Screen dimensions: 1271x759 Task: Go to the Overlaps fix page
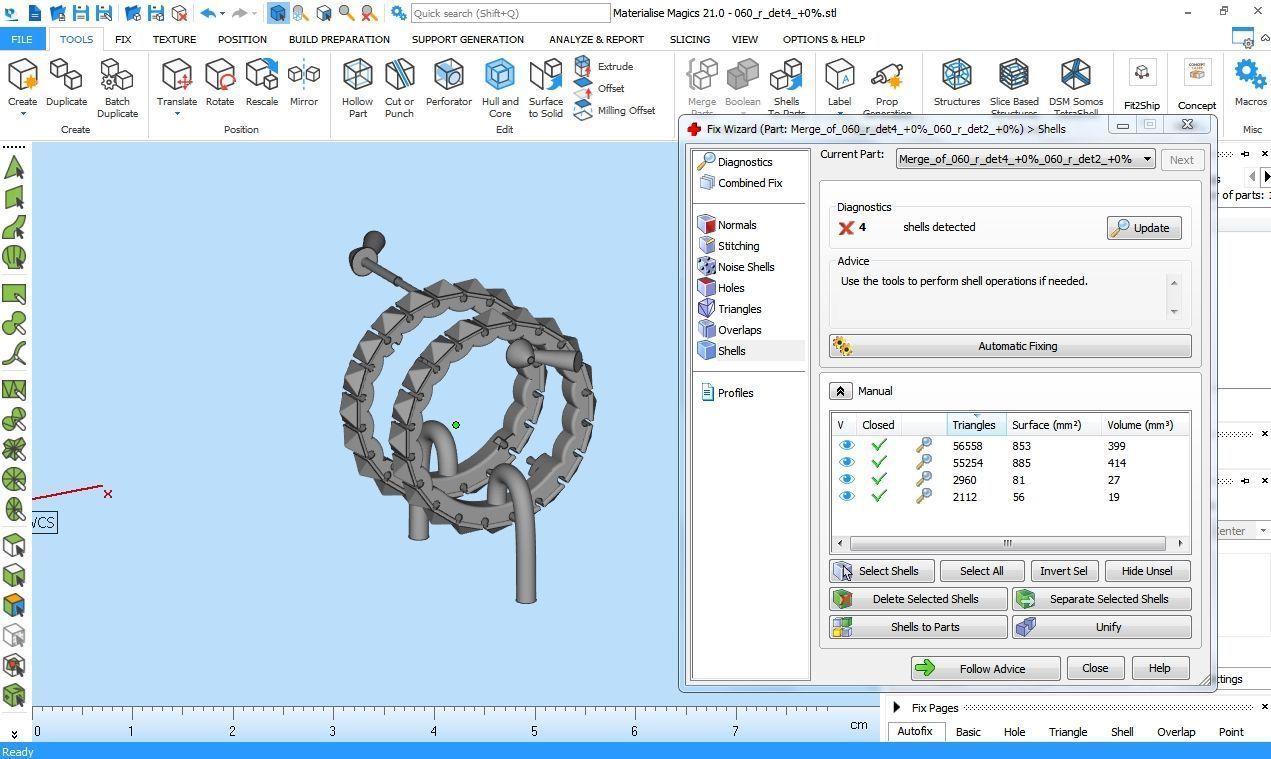pos(730,330)
